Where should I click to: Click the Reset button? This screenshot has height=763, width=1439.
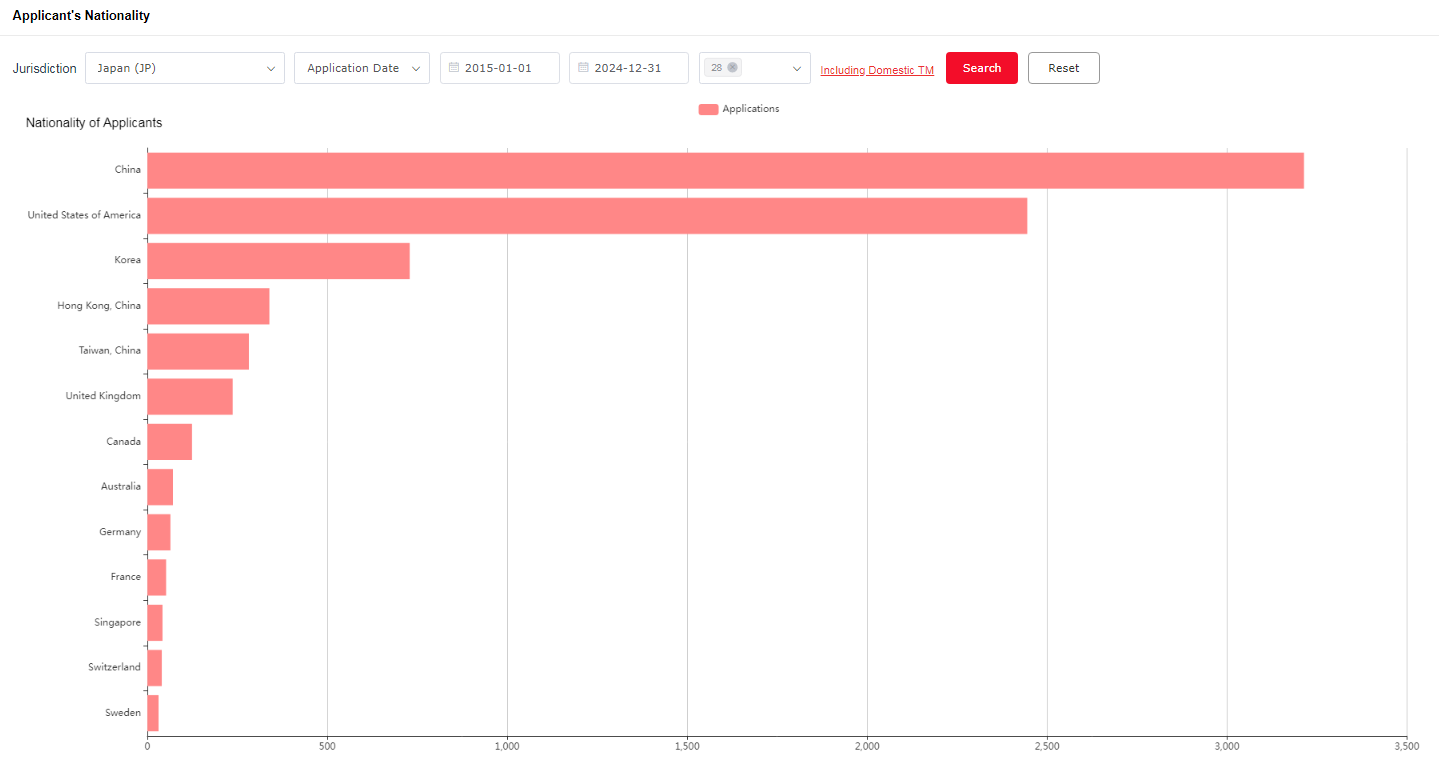tap(1063, 68)
